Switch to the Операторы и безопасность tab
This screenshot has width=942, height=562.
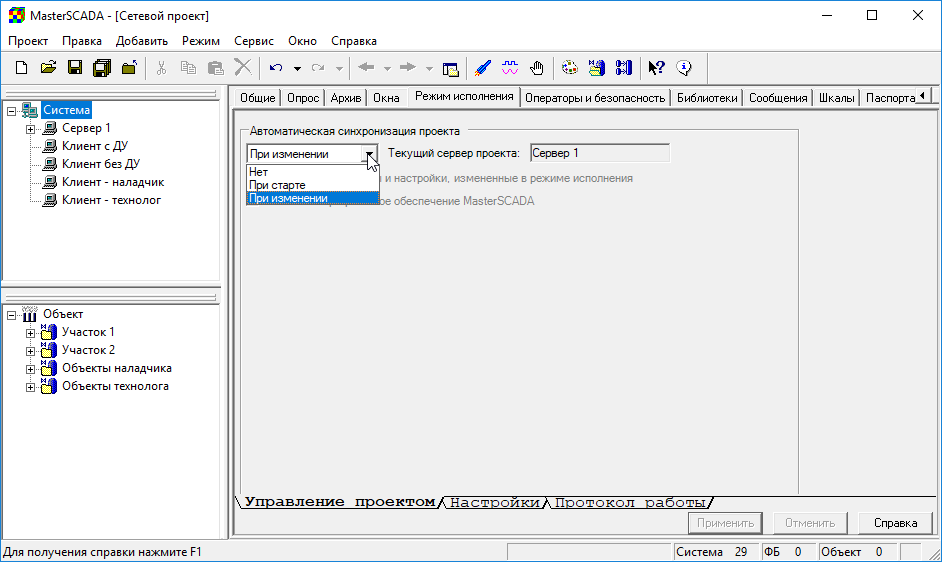click(x=595, y=98)
